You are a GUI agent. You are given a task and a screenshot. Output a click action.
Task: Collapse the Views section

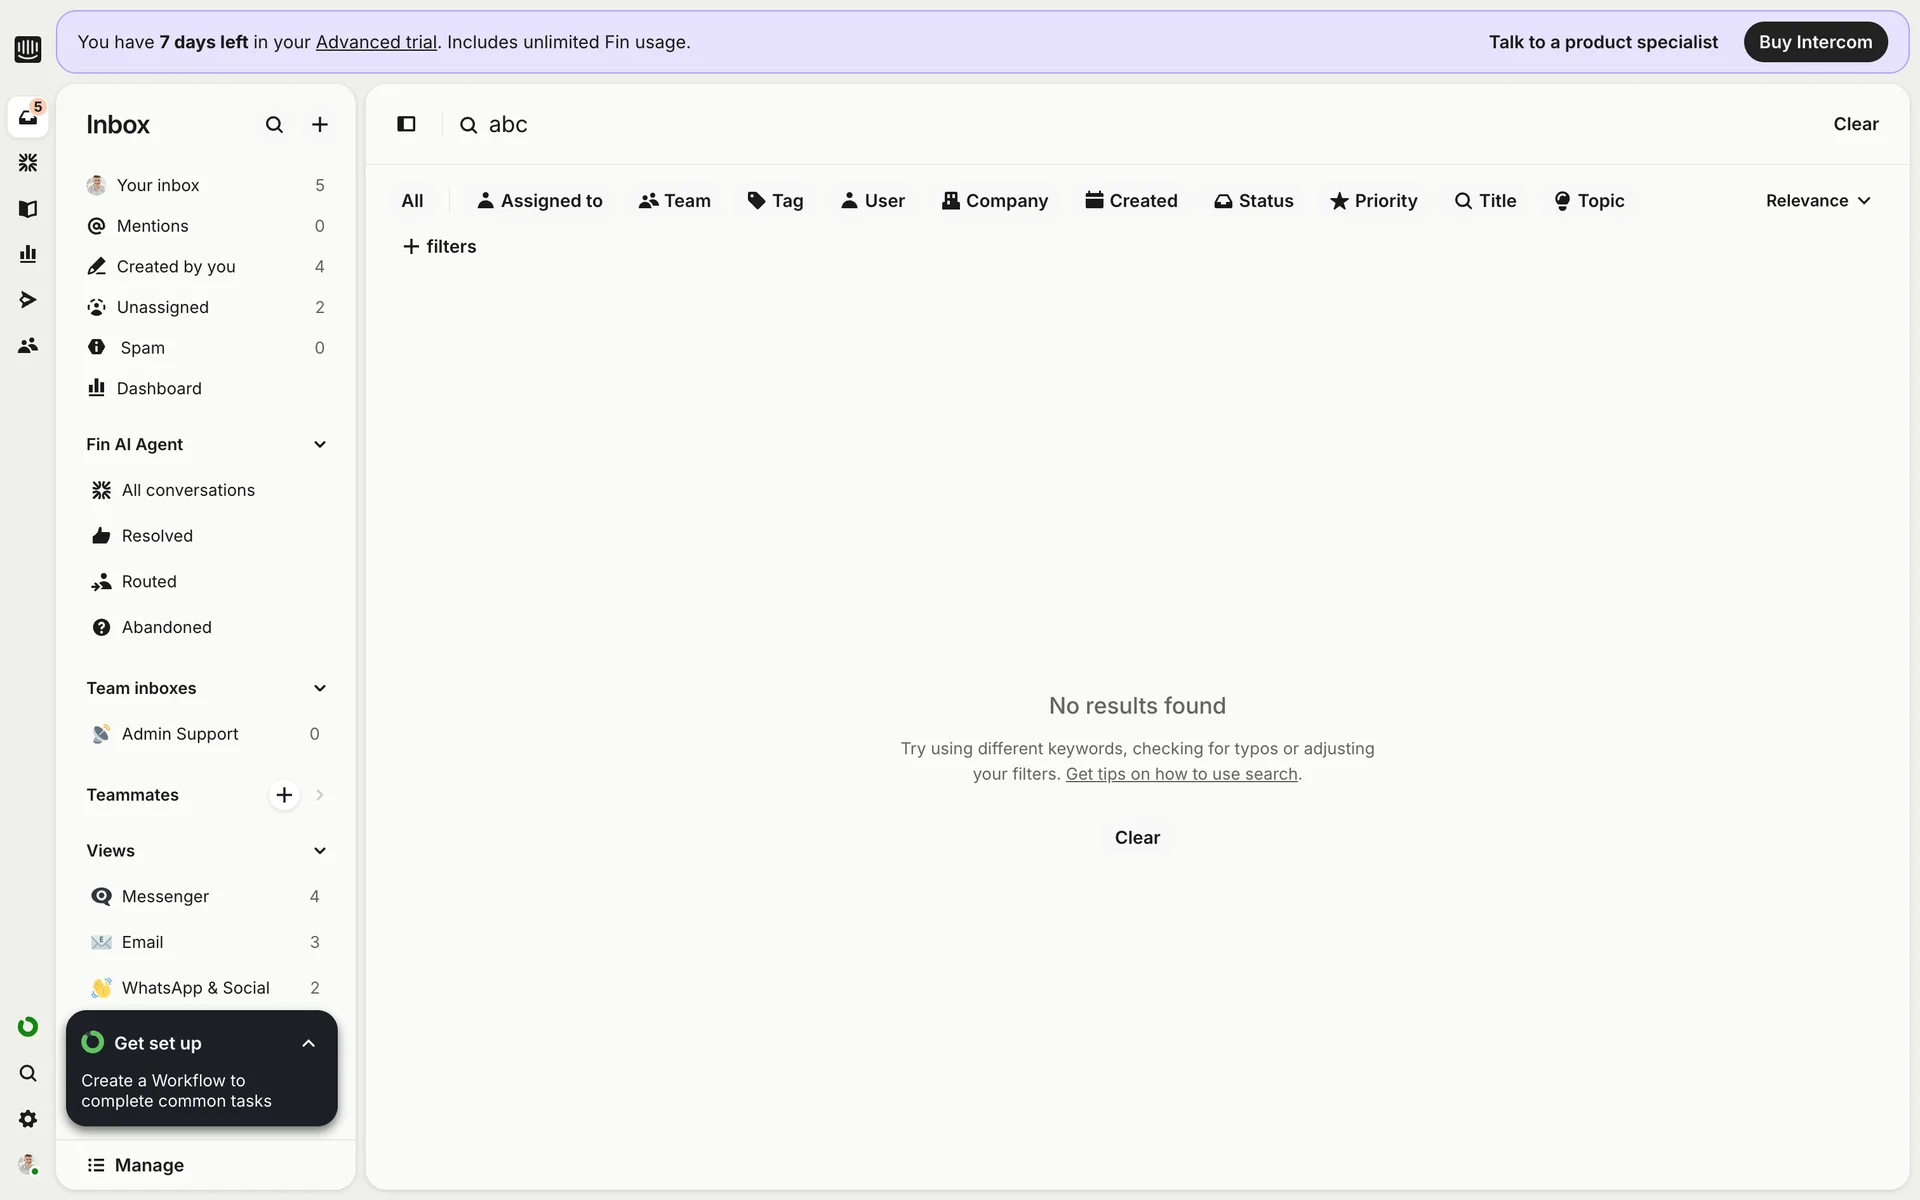coord(320,851)
